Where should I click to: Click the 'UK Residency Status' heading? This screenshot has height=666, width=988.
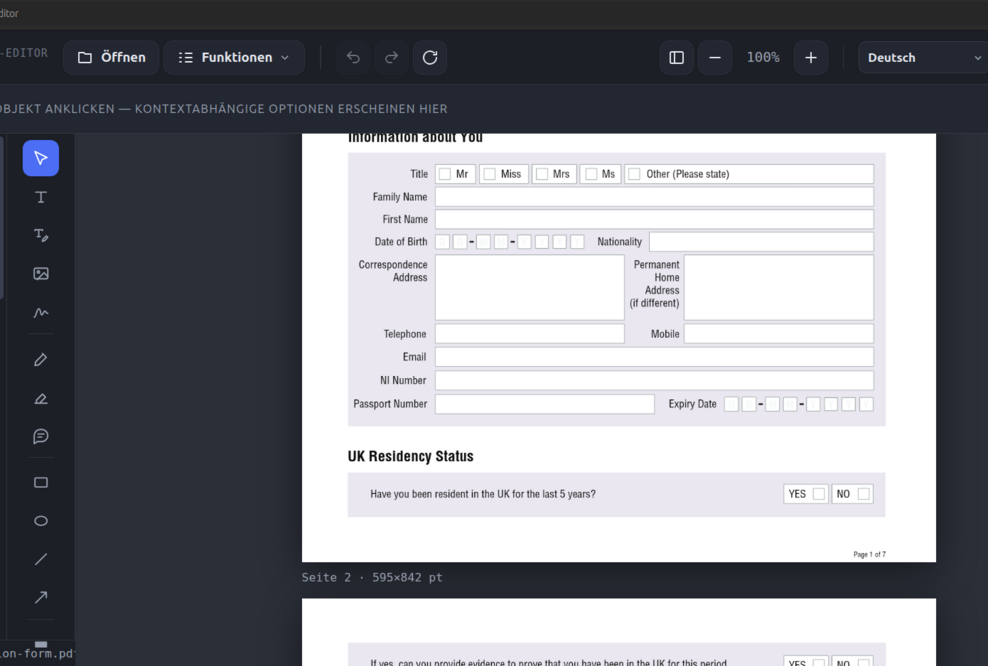(x=410, y=456)
